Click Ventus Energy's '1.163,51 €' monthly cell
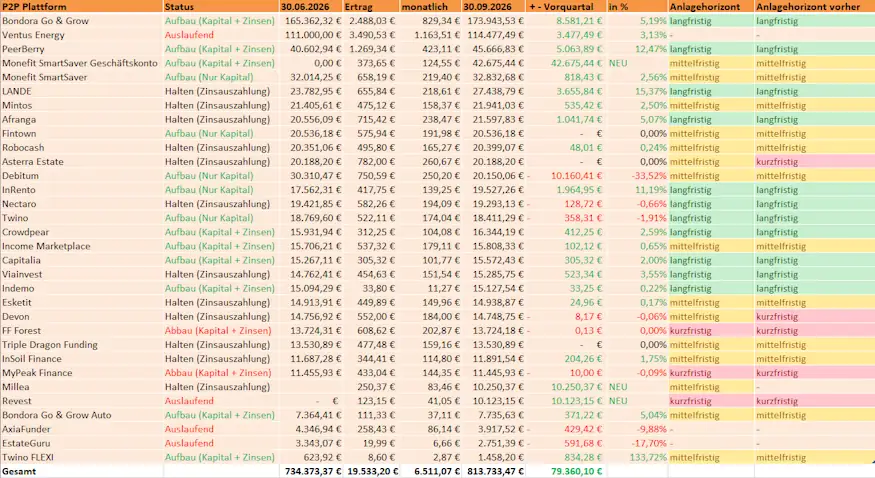Viewport: 875px width, 478px height. coord(430,35)
